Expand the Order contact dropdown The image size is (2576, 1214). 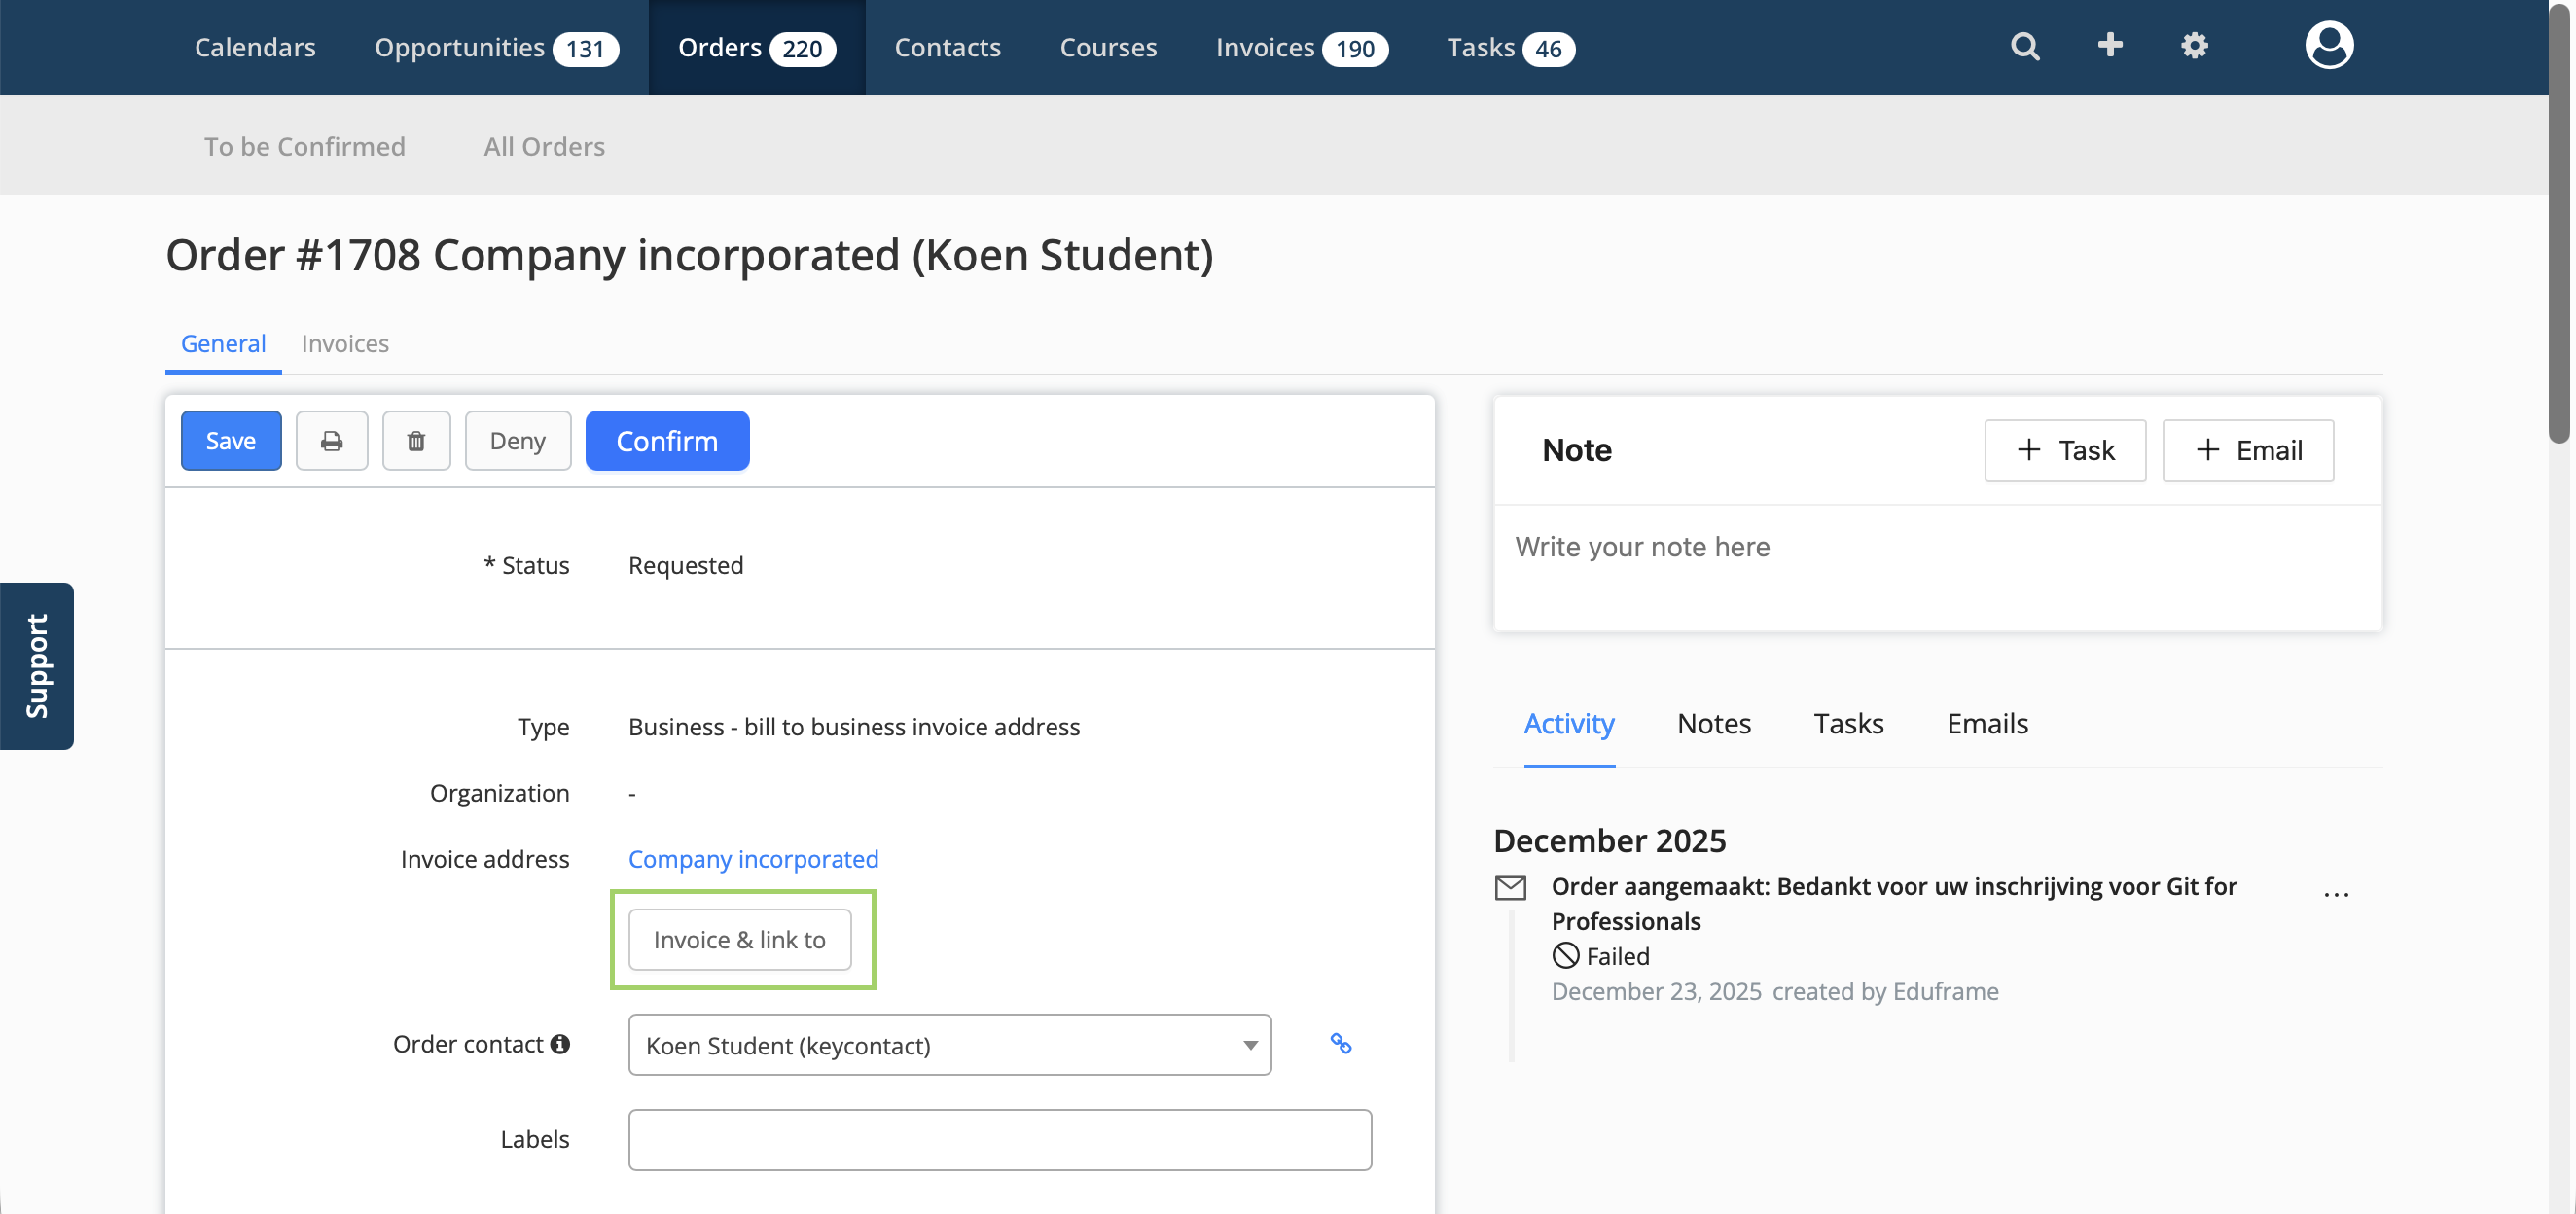[949, 1045]
